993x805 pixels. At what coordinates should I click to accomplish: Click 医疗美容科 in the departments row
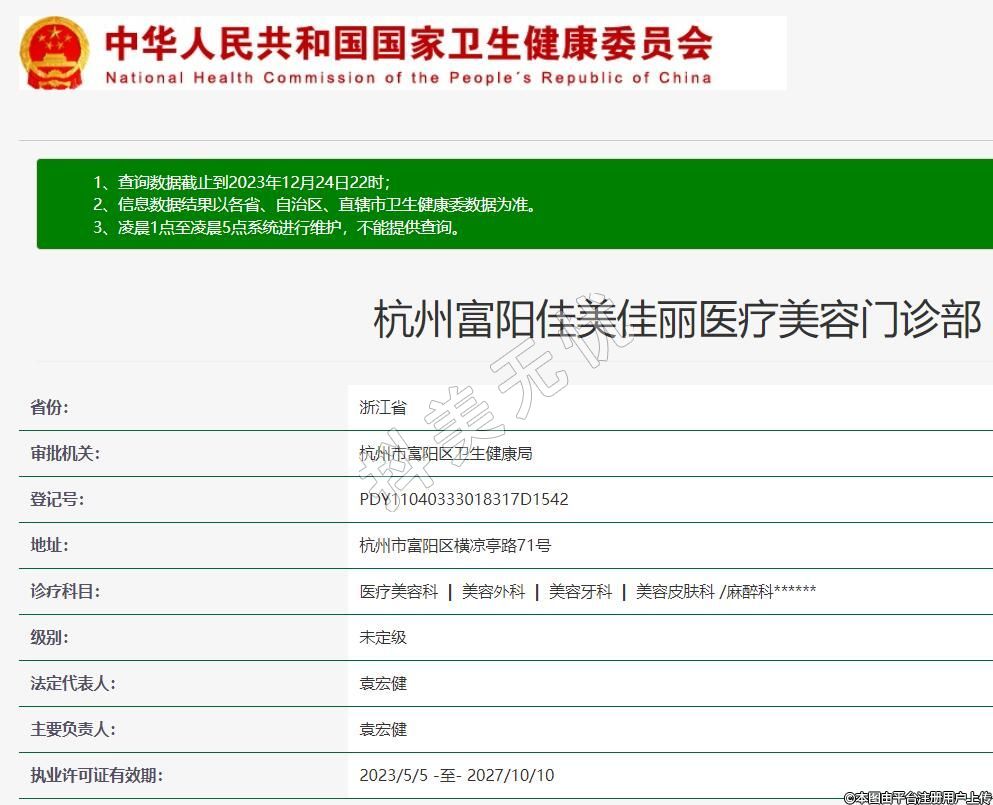399,592
